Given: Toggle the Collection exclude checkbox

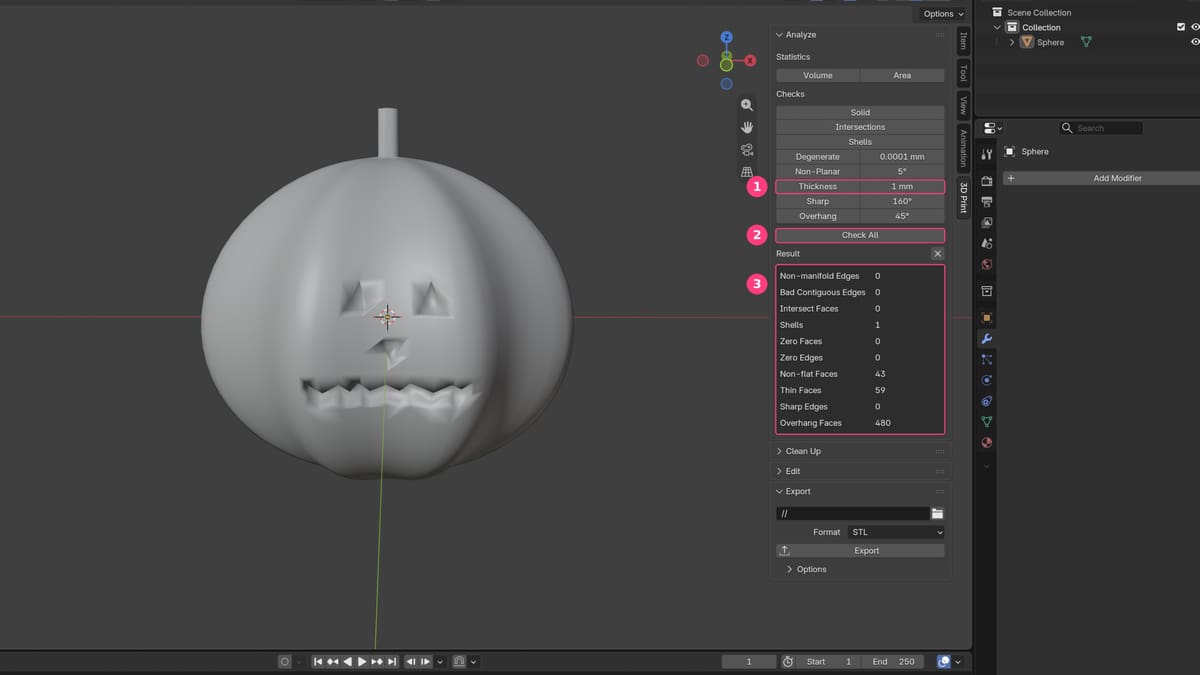Looking at the screenshot, I should 1181,27.
